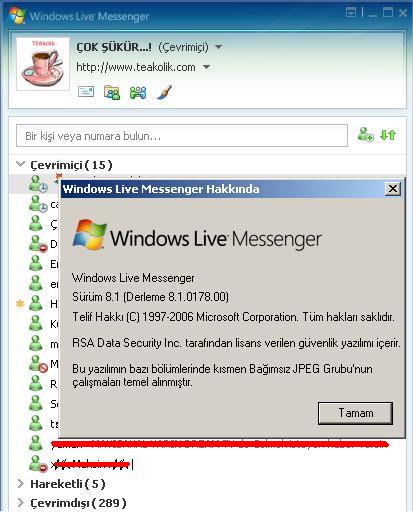Viewport: 413px width, 517px height.
Task: Click the tea cup display picture
Action: pos(43,64)
